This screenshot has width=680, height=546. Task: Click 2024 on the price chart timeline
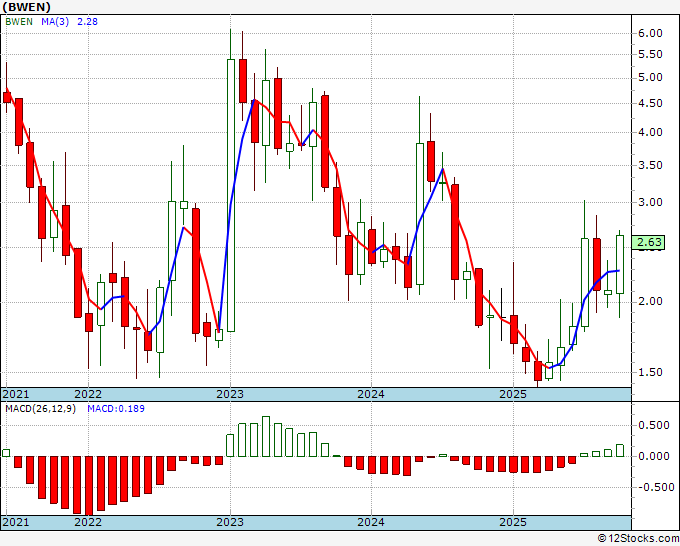pos(371,394)
